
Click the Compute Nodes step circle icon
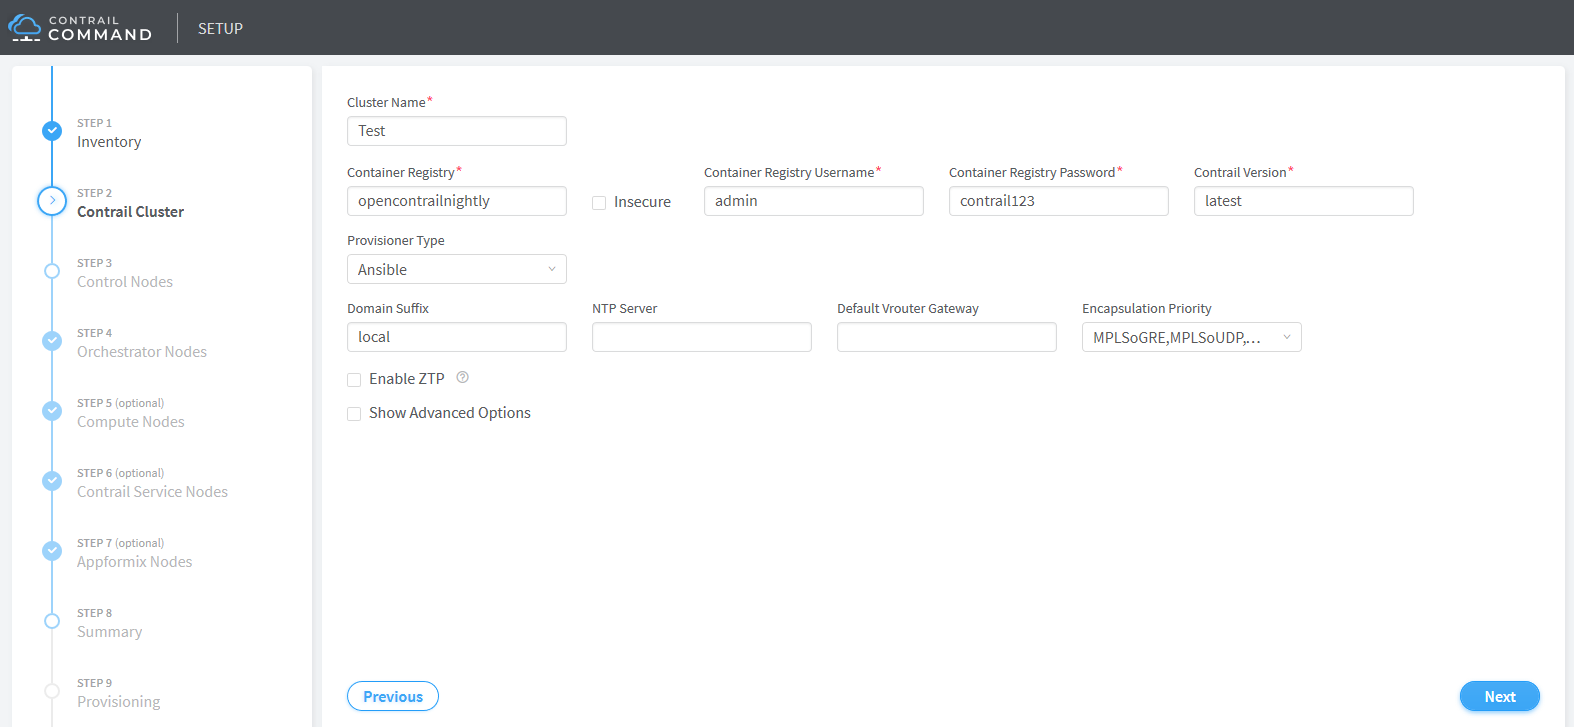(x=52, y=411)
